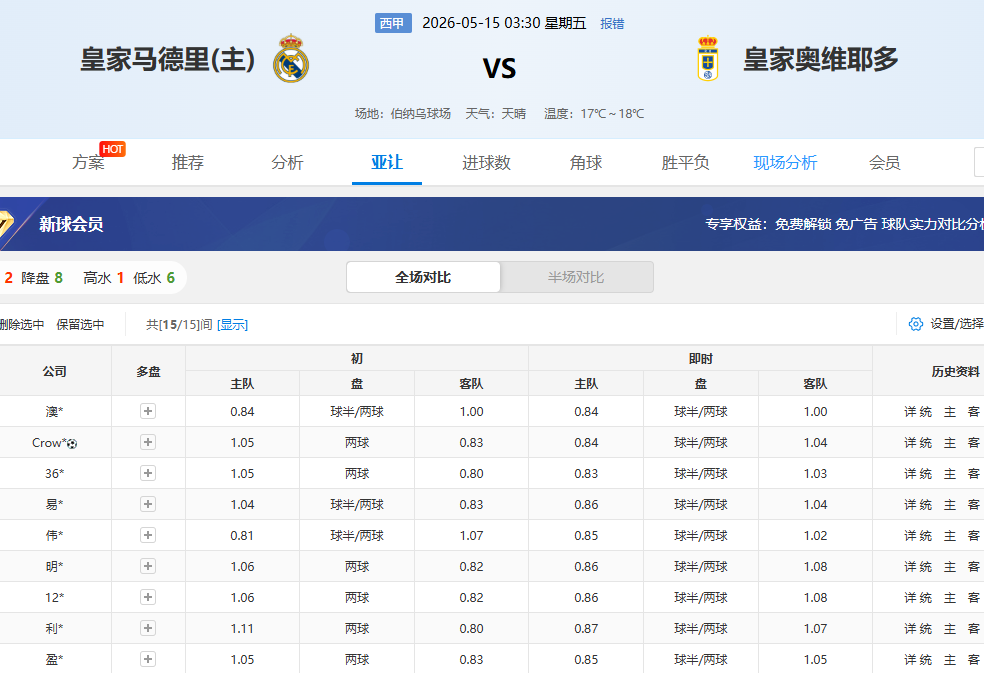Click the 盈* company name
The width and height of the screenshot is (984, 673).
(55, 659)
